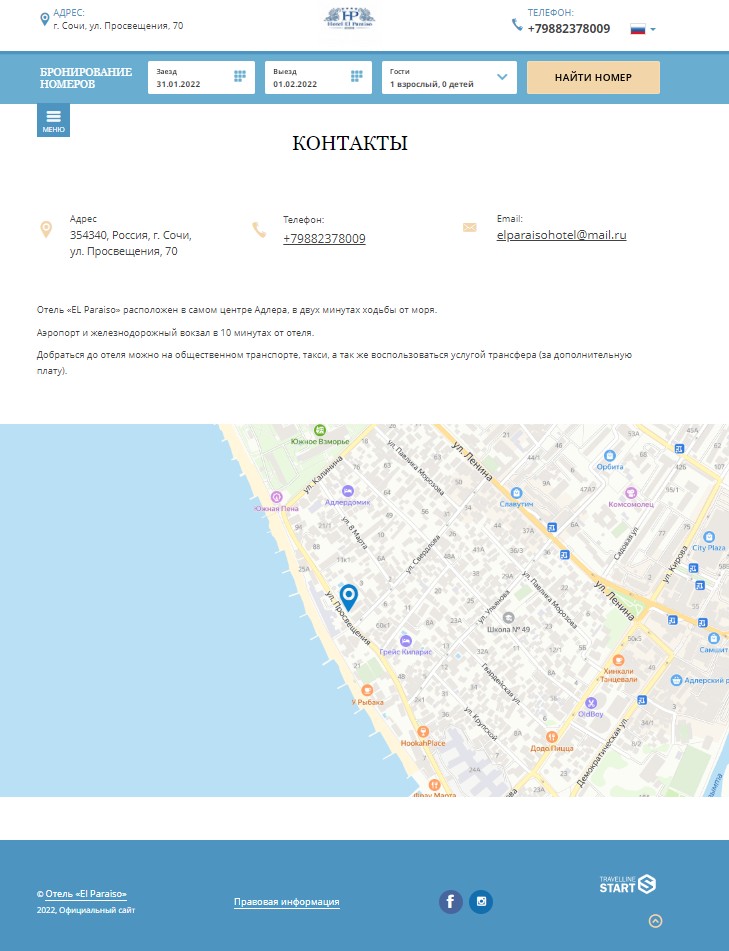Click the scroll-to-top arrow button
729x951 pixels.
pyautogui.click(x=656, y=921)
